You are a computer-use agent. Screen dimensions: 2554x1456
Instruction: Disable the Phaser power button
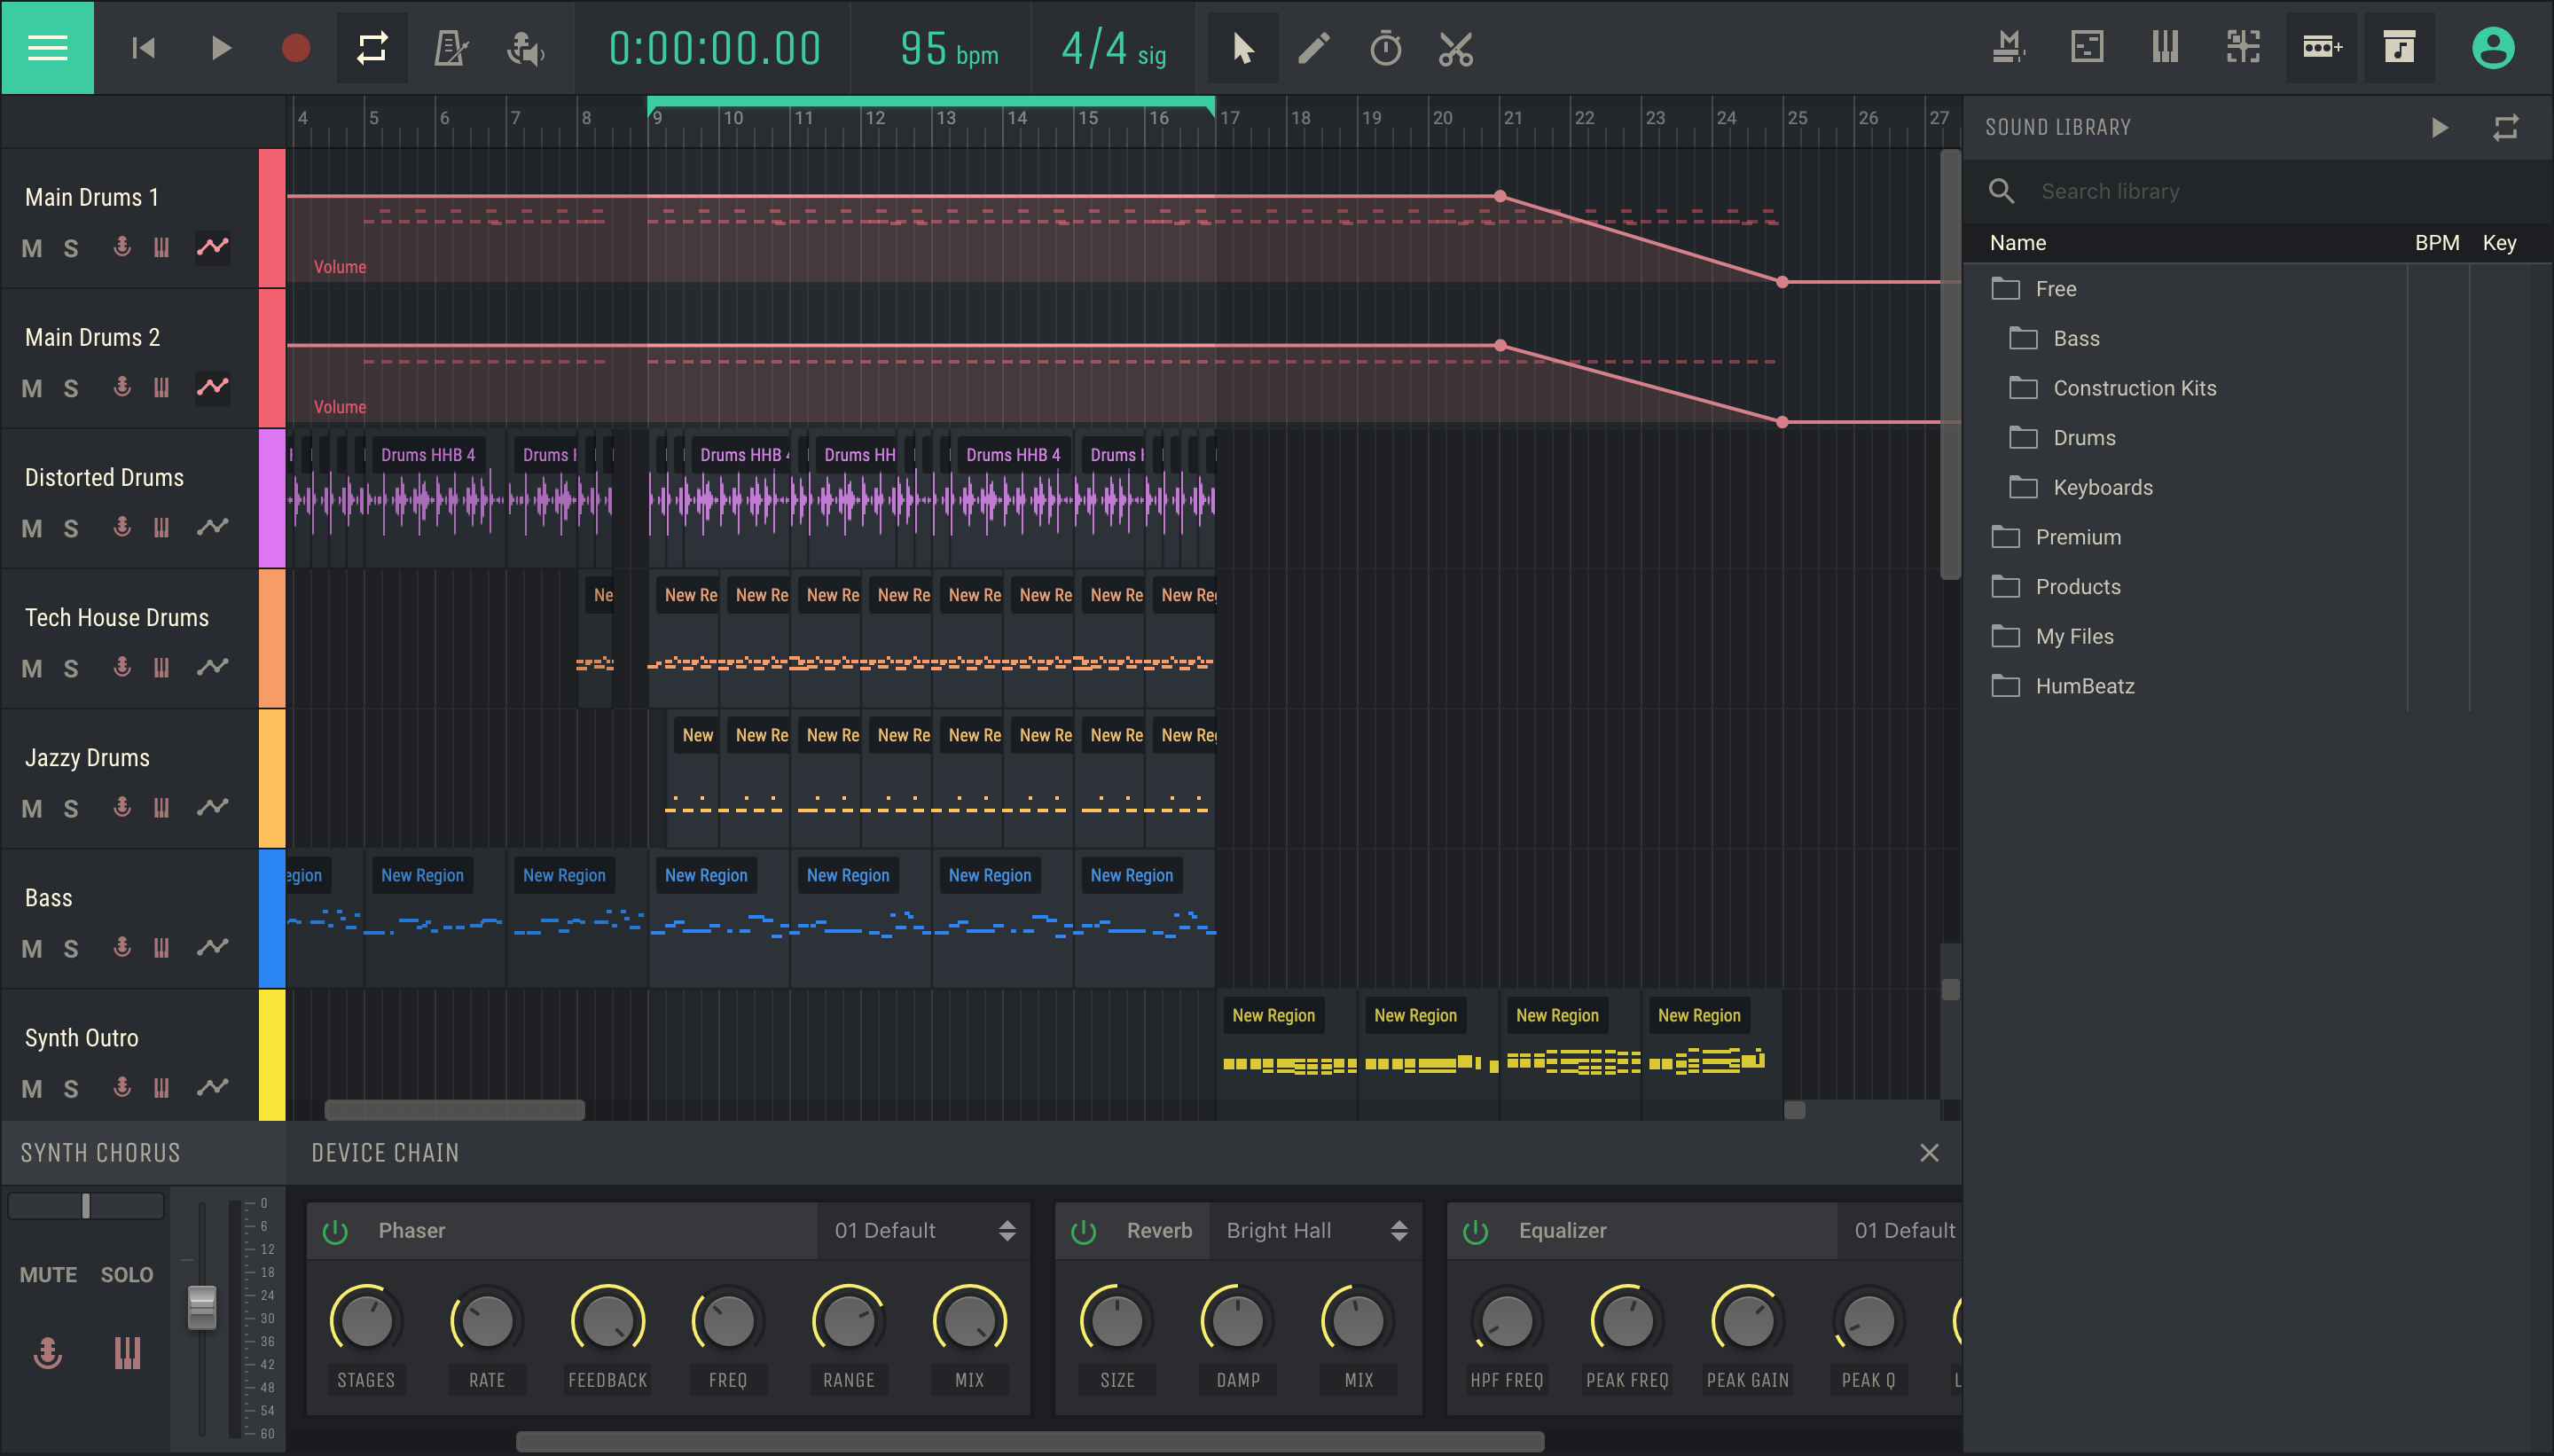coord(335,1231)
